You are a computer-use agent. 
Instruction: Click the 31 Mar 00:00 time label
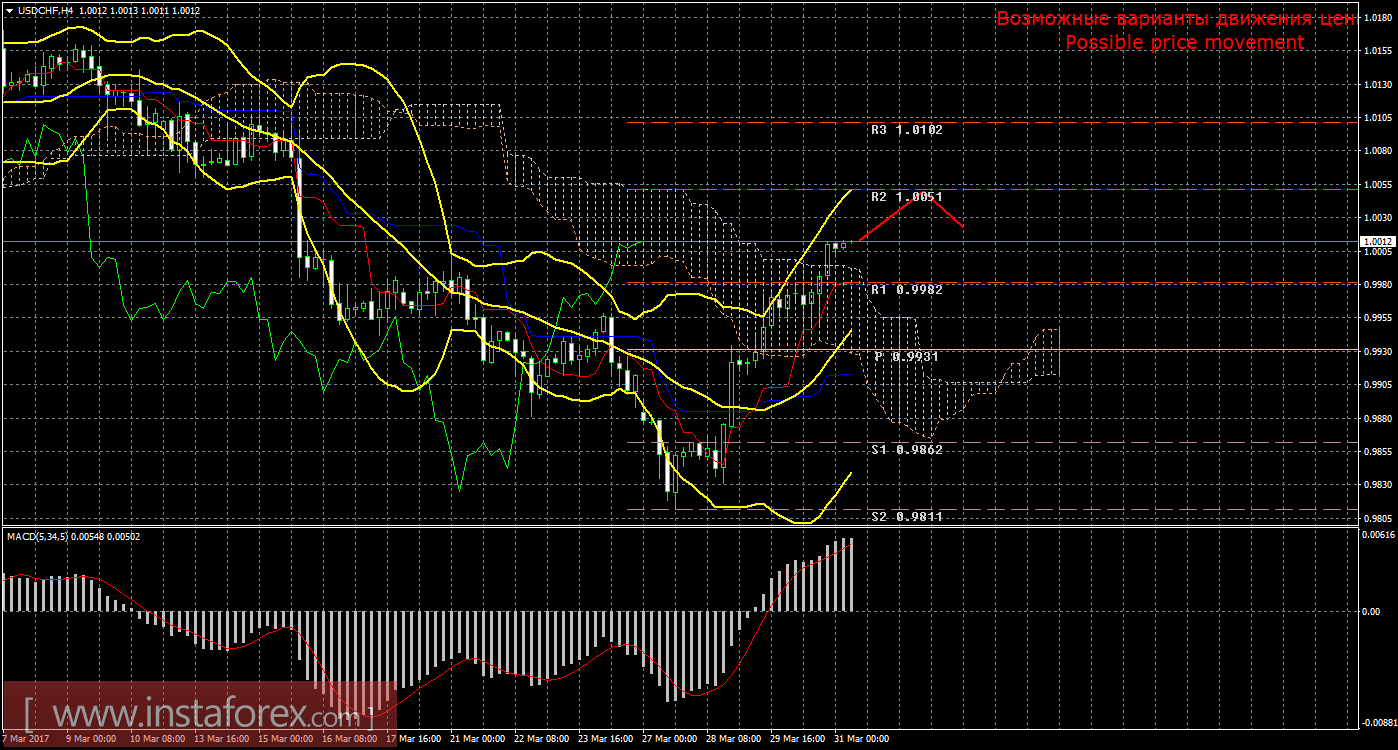click(x=862, y=740)
